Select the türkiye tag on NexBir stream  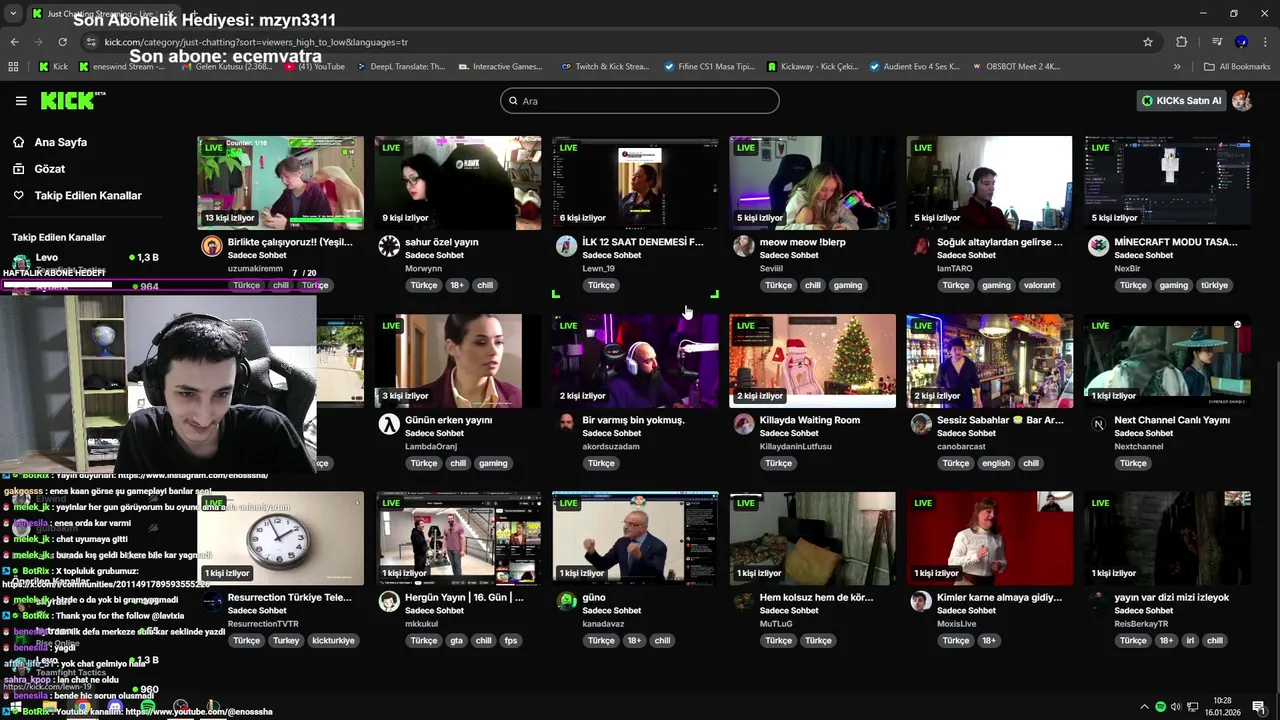(1214, 285)
